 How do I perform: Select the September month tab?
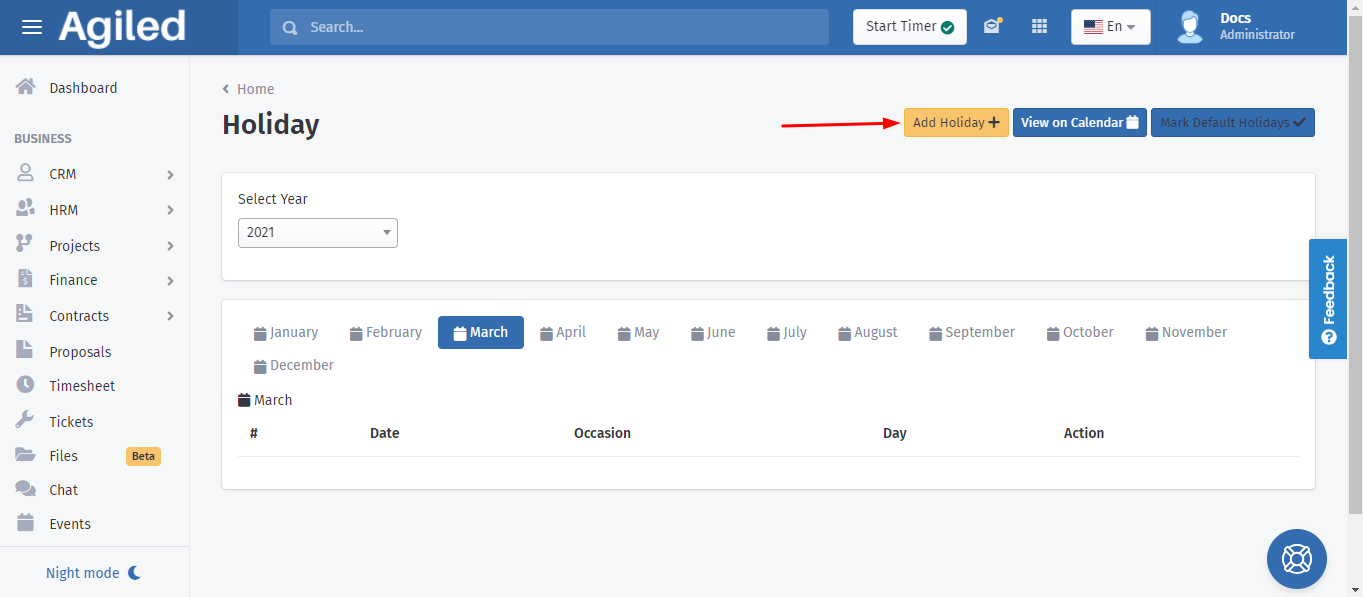click(x=971, y=332)
